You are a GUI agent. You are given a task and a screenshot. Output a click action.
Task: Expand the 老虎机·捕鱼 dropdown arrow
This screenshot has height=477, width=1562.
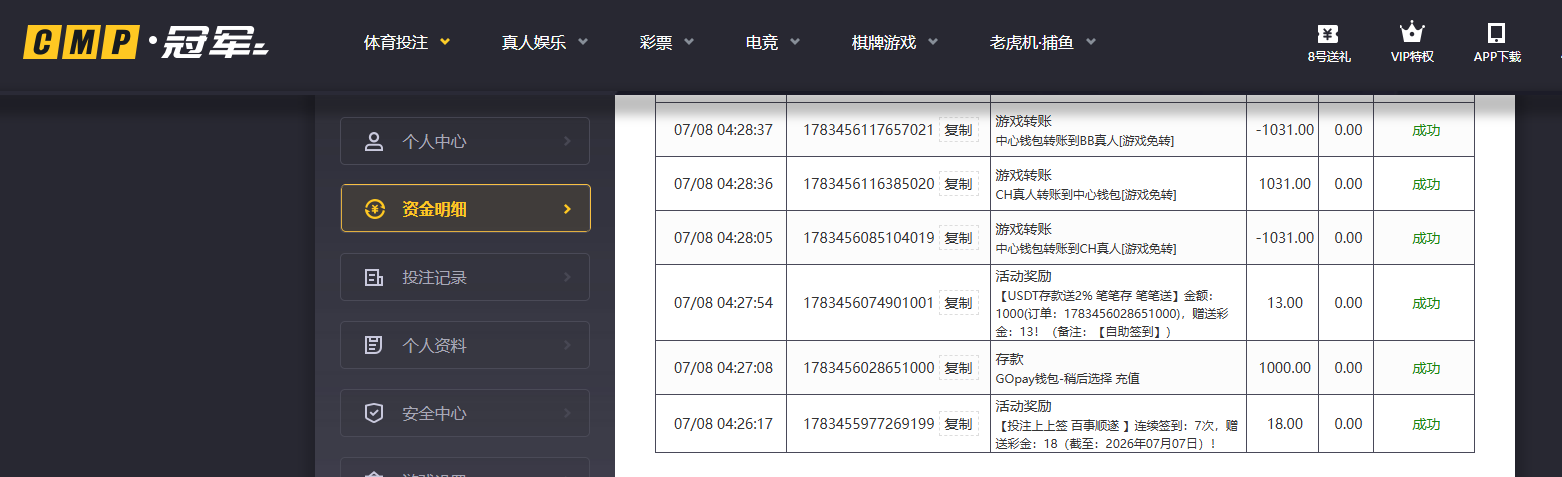click(1091, 42)
